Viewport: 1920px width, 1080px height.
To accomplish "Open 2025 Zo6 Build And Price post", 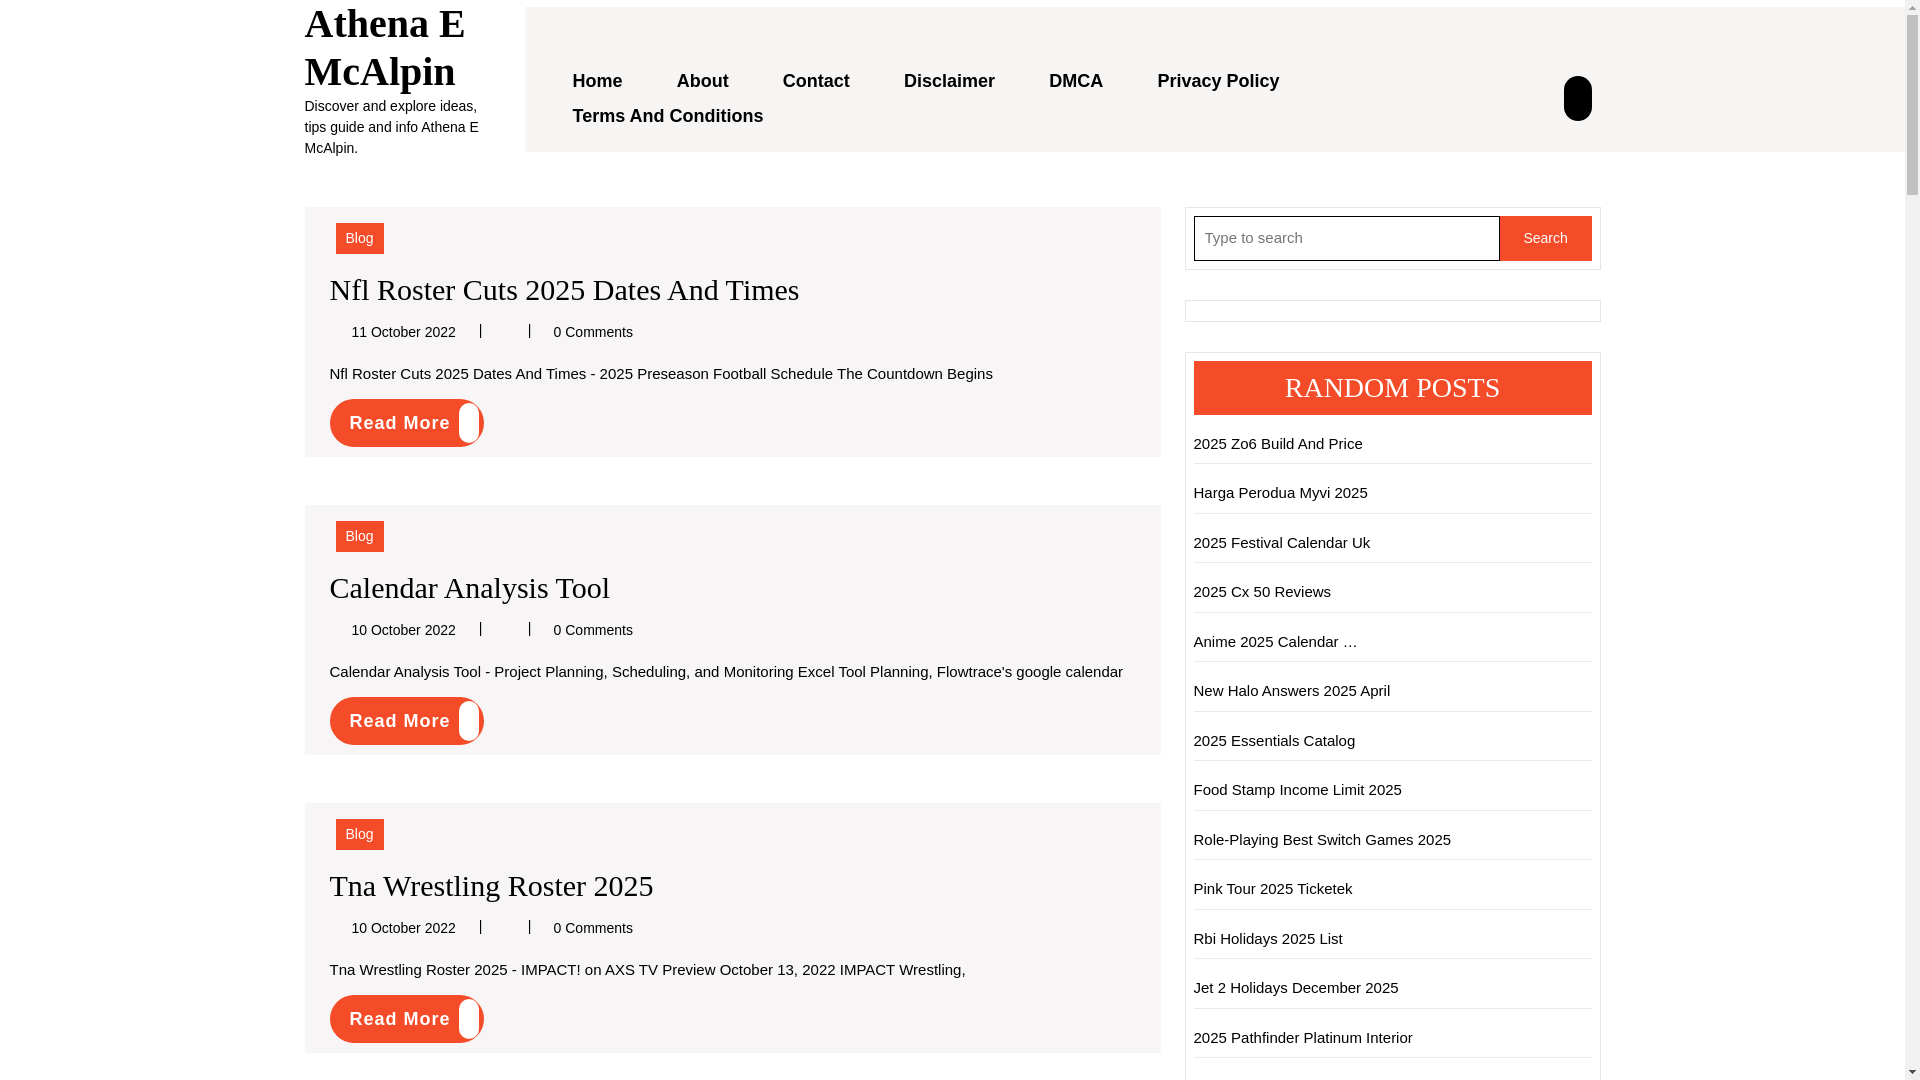I will click(x=1278, y=444).
